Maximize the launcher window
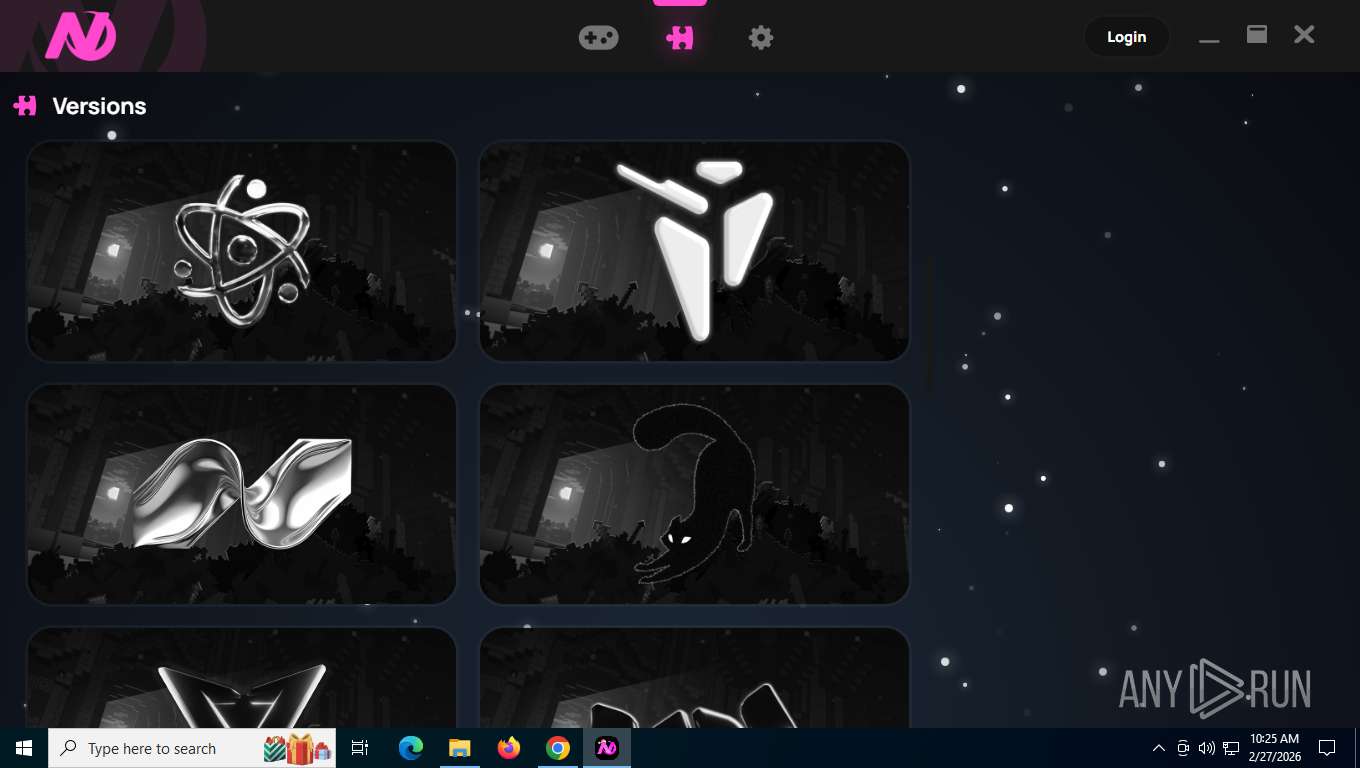Viewport: 1360px width, 768px height. pos(1257,35)
